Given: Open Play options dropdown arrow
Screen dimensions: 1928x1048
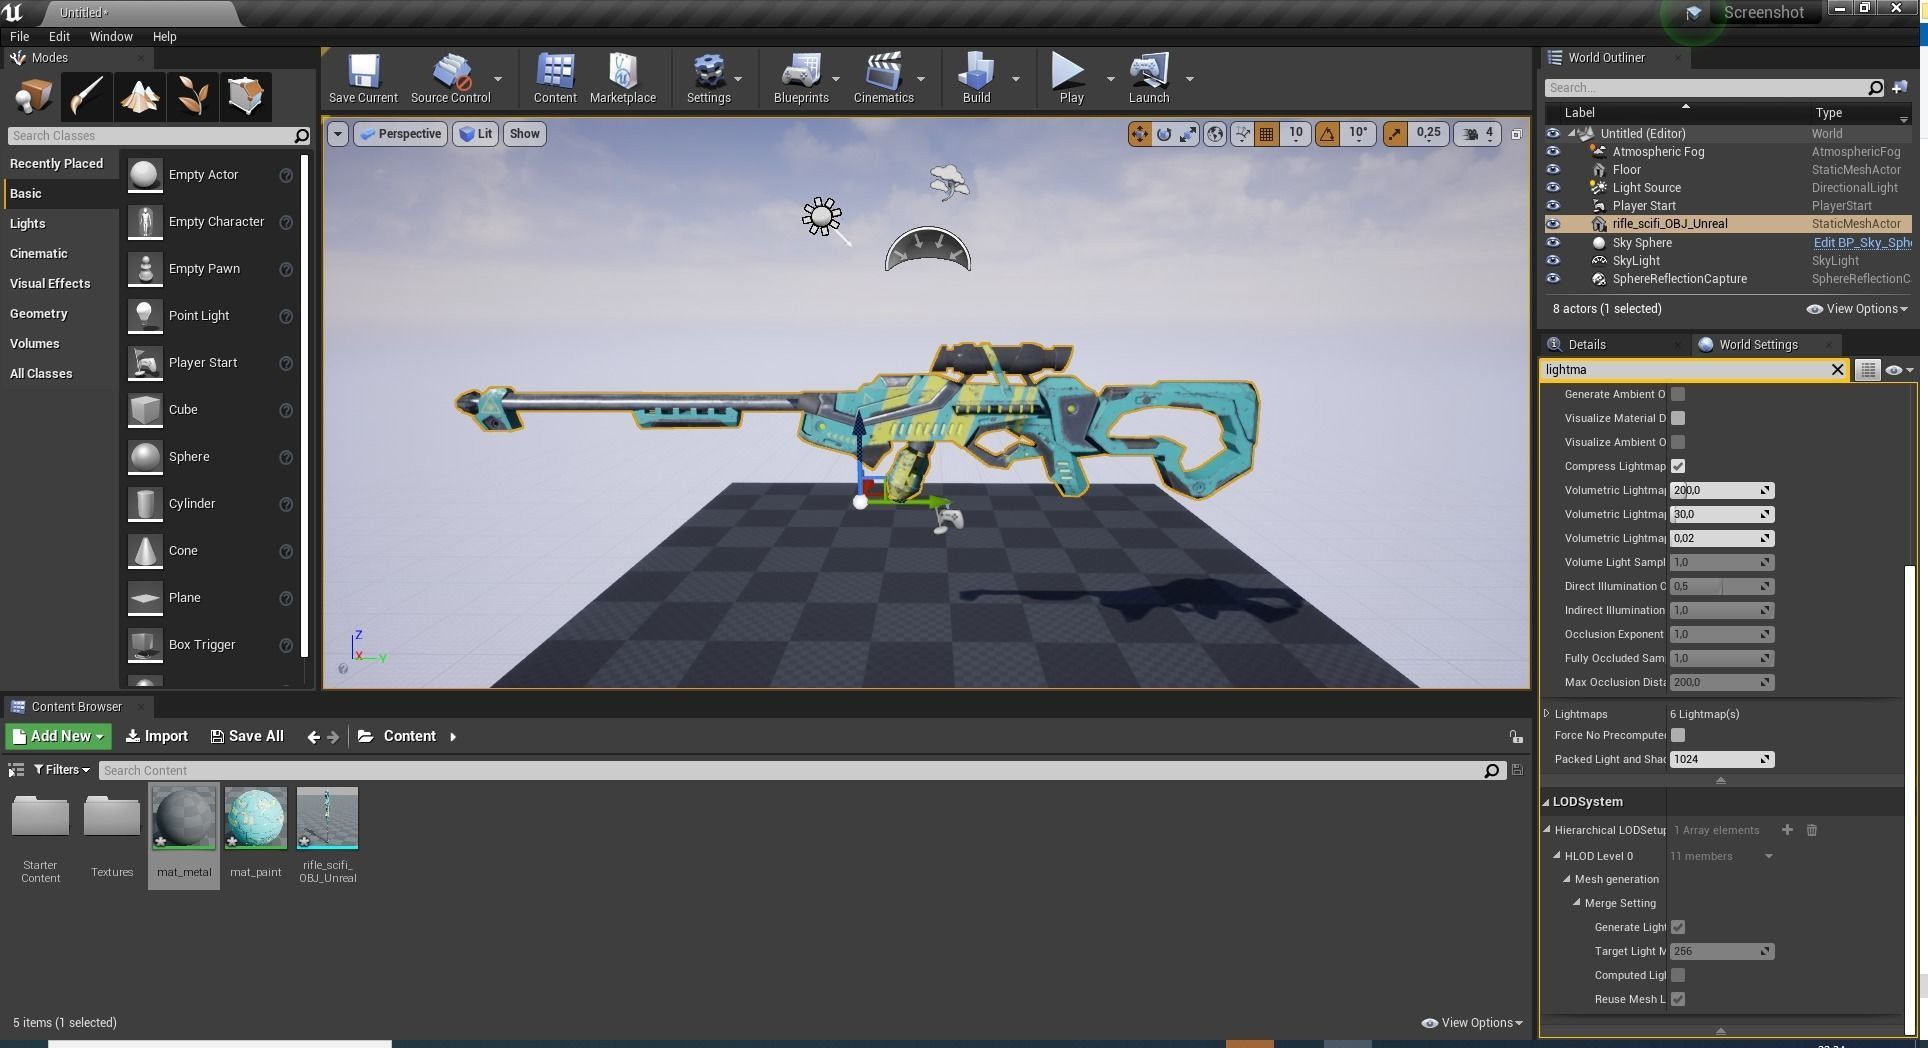Looking at the screenshot, I should click(x=1110, y=79).
